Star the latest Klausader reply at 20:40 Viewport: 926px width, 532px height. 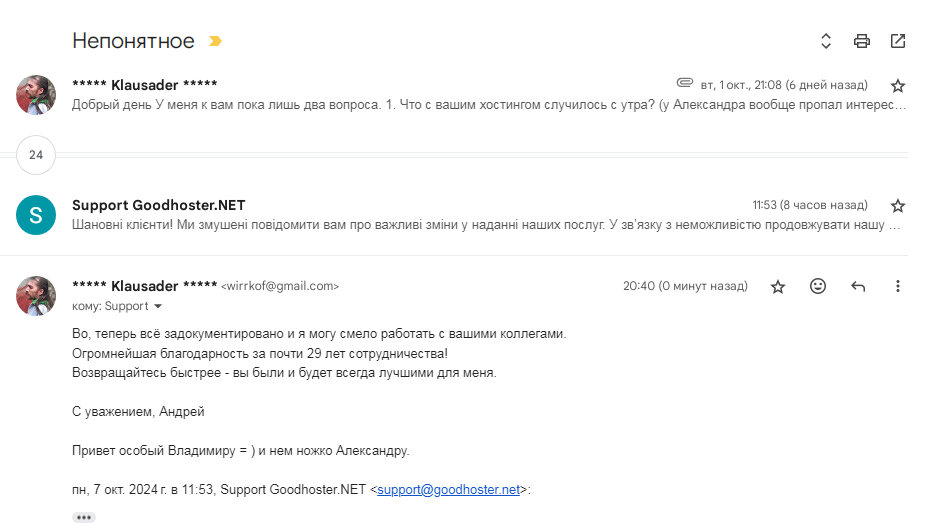[x=778, y=286]
